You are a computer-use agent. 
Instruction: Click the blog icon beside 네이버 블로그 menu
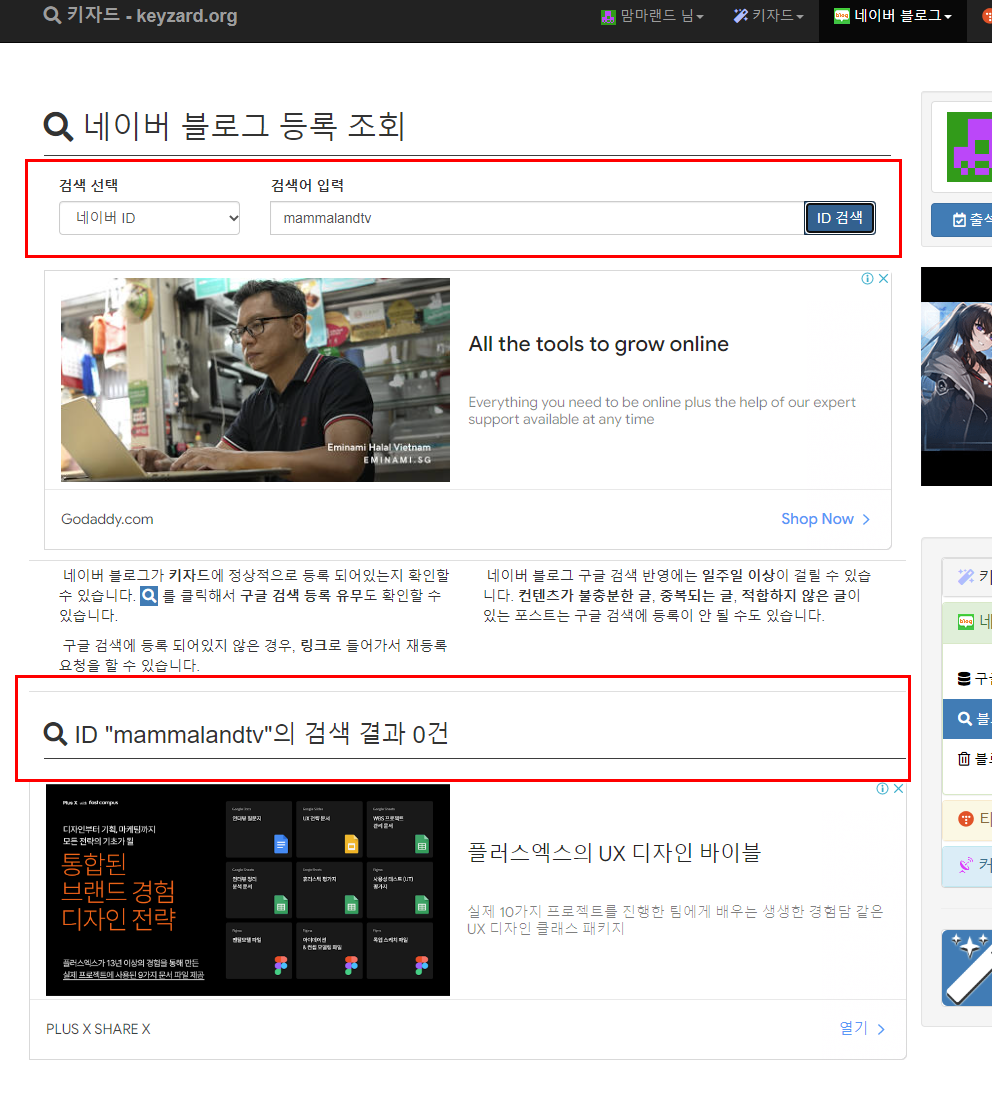coord(841,16)
